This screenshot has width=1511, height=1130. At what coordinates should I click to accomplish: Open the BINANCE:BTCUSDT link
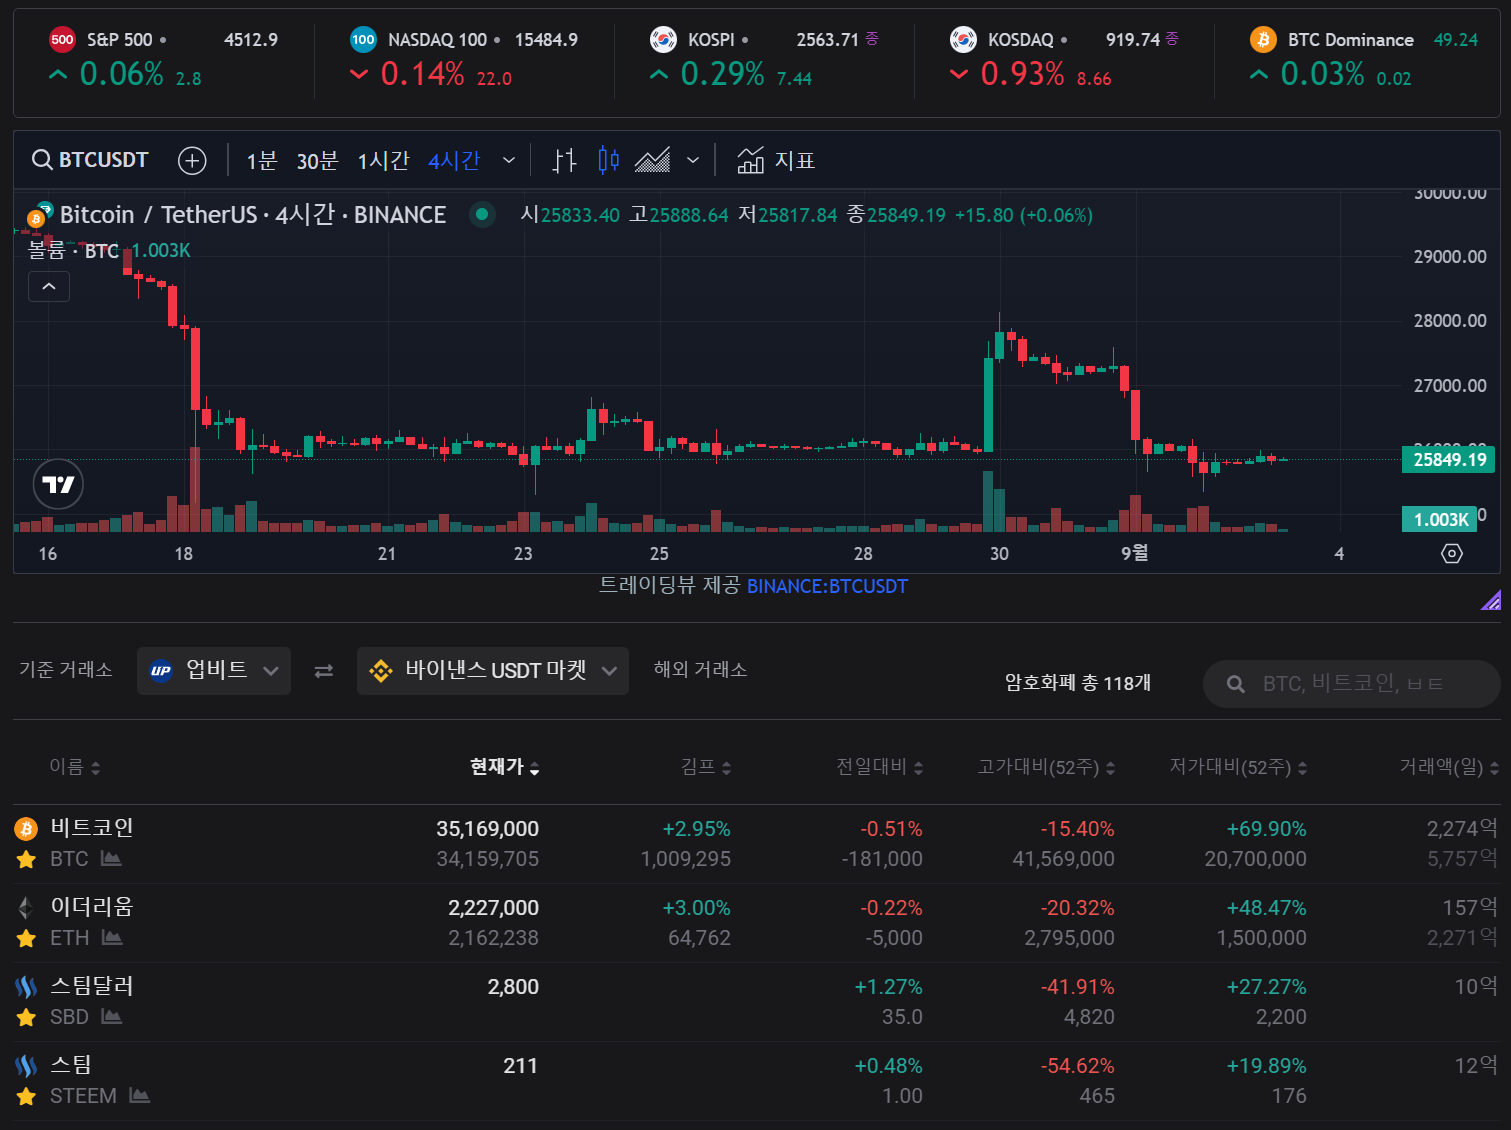point(827,586)
